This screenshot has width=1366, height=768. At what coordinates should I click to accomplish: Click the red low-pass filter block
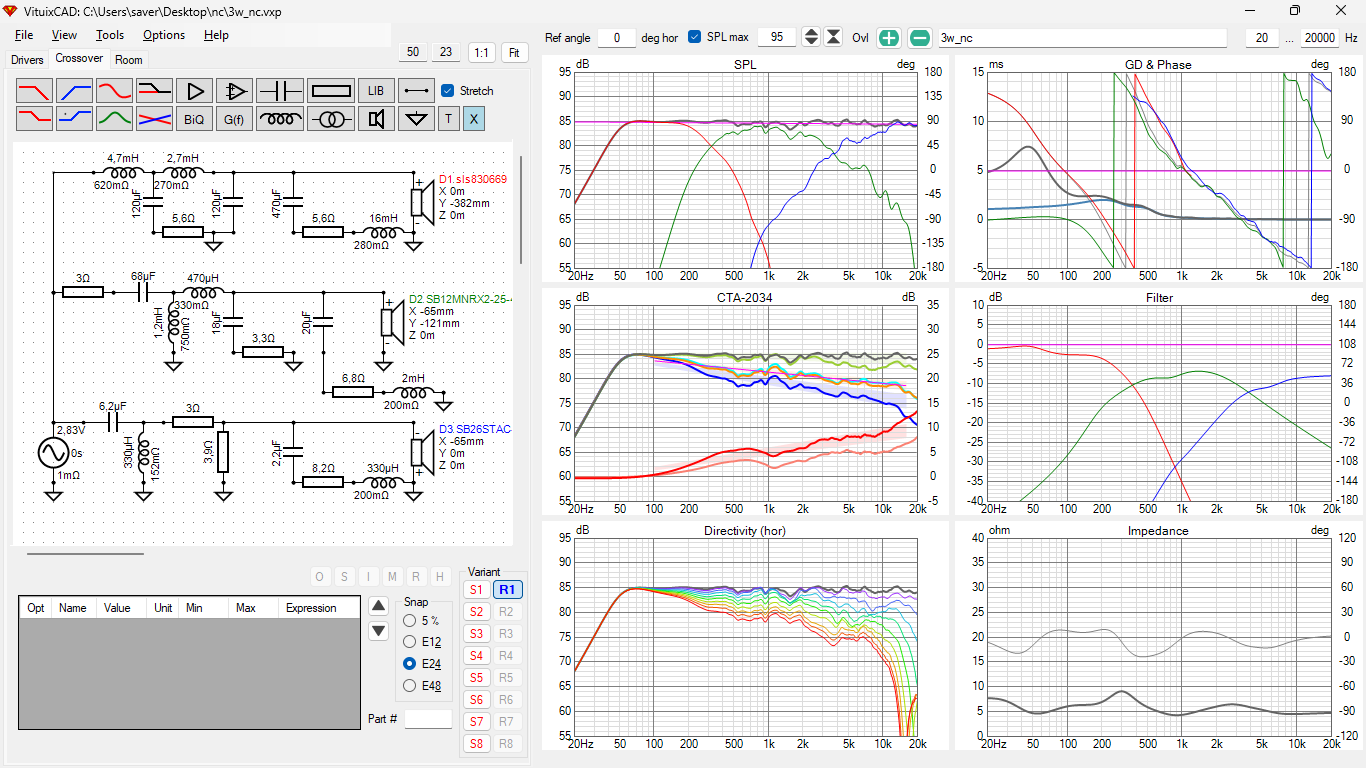point(35,91)
